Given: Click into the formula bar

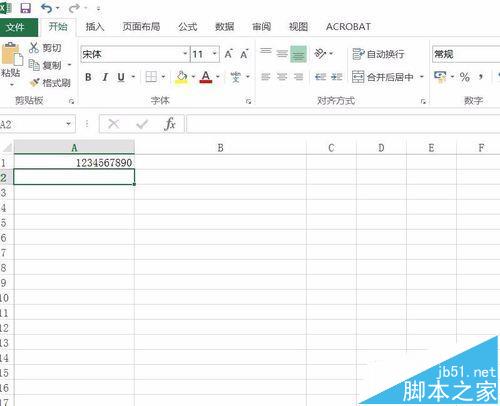Looking at the screenshot, I should pyautogui.click(x=343, y=124).
